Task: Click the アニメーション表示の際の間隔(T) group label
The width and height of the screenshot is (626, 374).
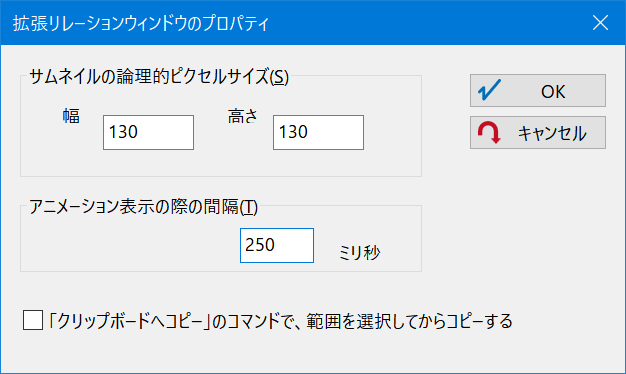Action: (x=143, y=207)
